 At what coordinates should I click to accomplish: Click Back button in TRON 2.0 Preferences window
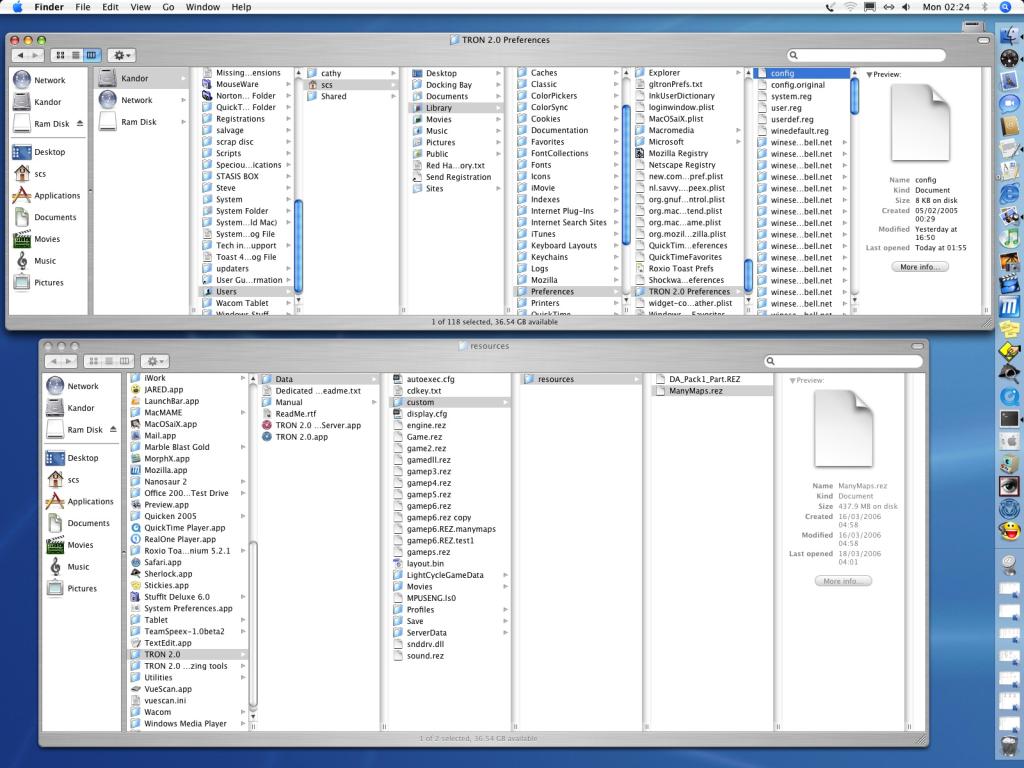21,56
